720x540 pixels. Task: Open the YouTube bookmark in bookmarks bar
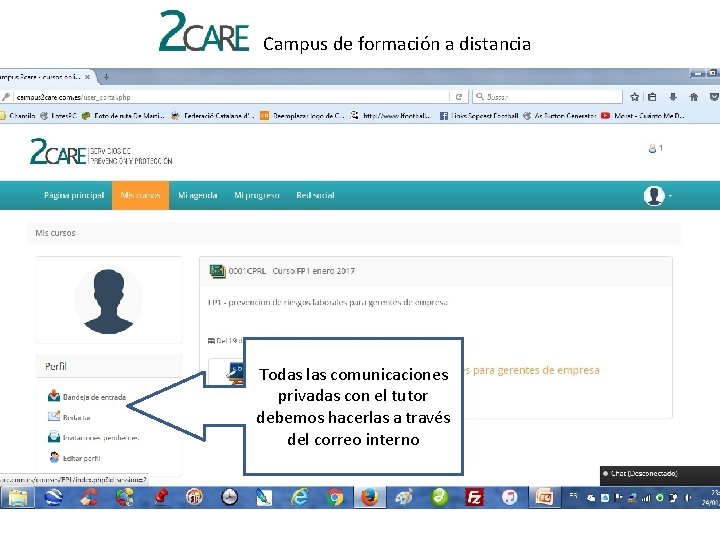click(643, 116)
